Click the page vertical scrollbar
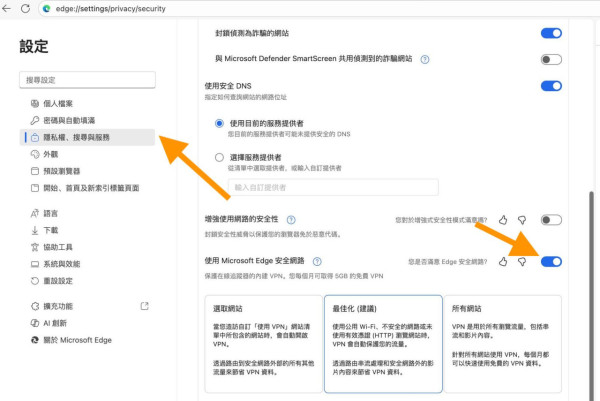This screenshot has width=600, height=401. point(592,295)
